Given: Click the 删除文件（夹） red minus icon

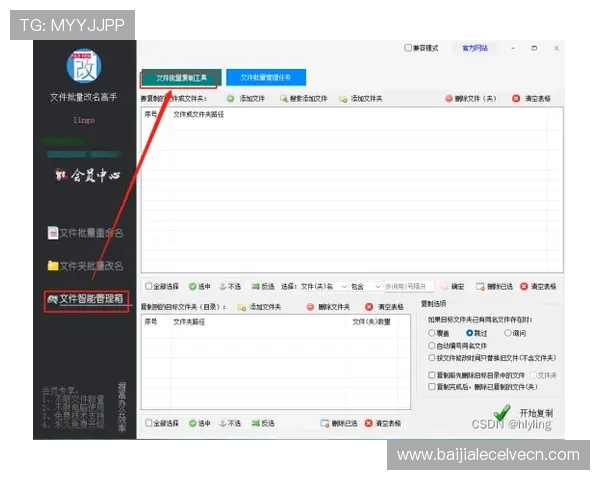Looking at the screenshot, I should (448, 99).
